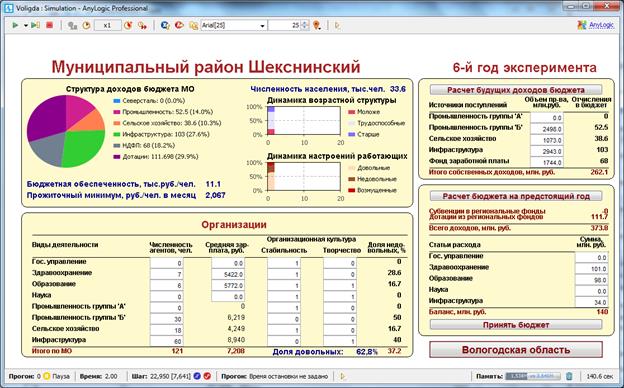The image size is (624, 388).
Task: Edit Сельское хозяйство agents count field 18
Action: pyautogui.click(x=166, y=330)
